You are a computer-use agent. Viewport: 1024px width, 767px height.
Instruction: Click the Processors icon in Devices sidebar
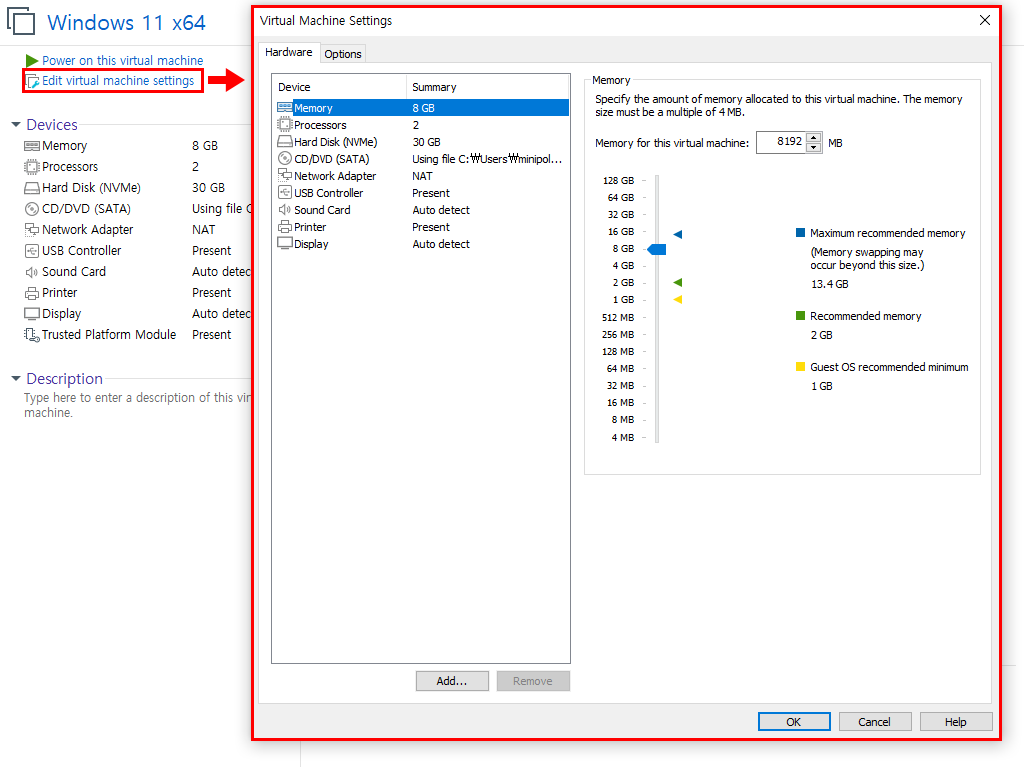point(31,167)
